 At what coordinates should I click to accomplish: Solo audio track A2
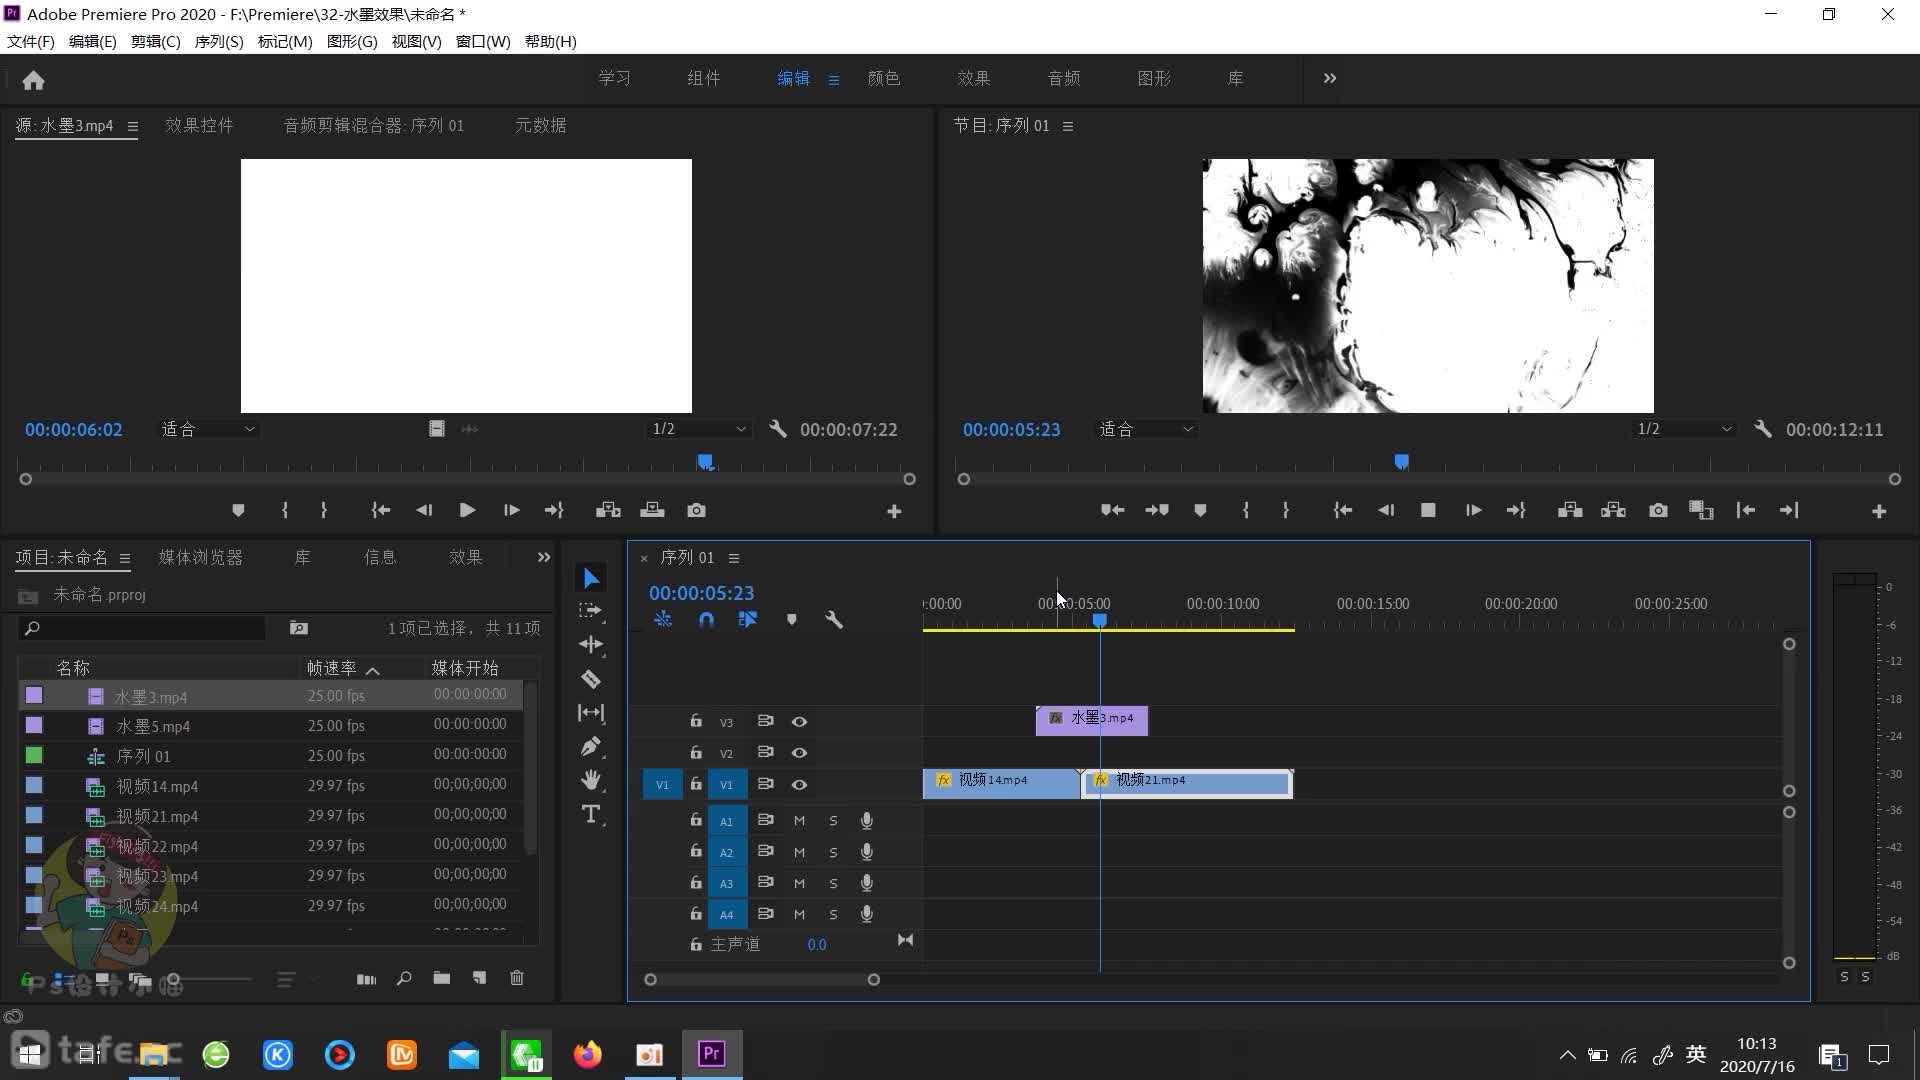833,853
